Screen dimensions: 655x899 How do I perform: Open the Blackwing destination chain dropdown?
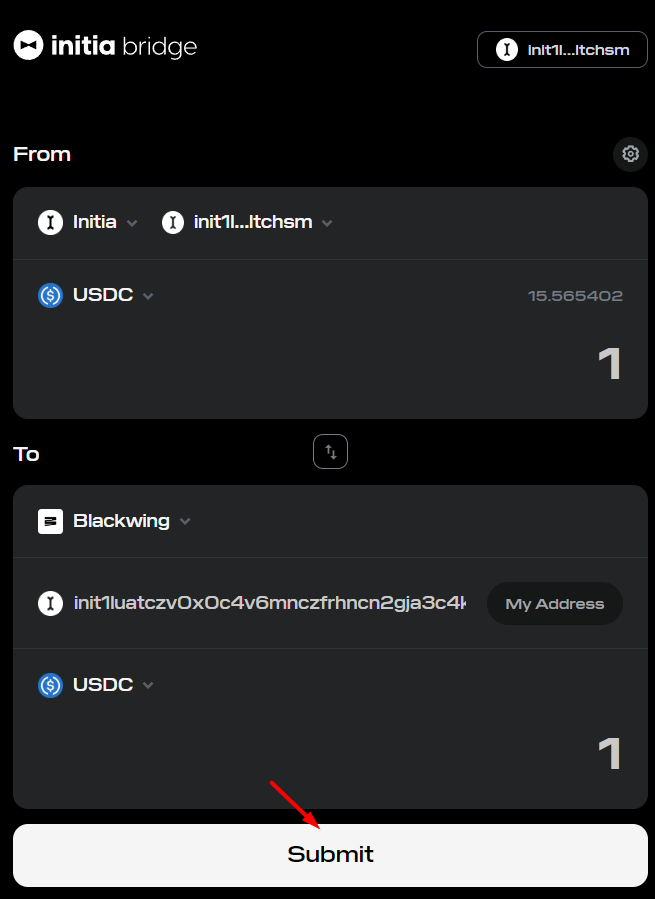115,521
